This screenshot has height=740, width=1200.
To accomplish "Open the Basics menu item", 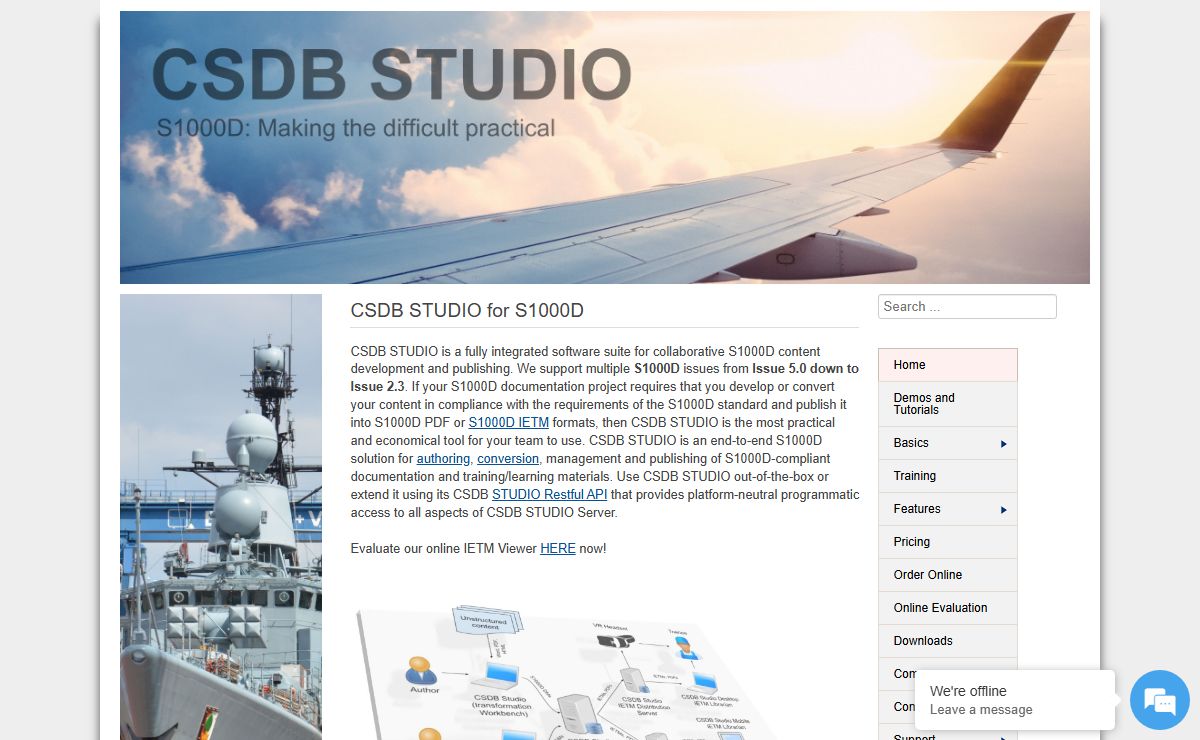I will pos(947,443).
